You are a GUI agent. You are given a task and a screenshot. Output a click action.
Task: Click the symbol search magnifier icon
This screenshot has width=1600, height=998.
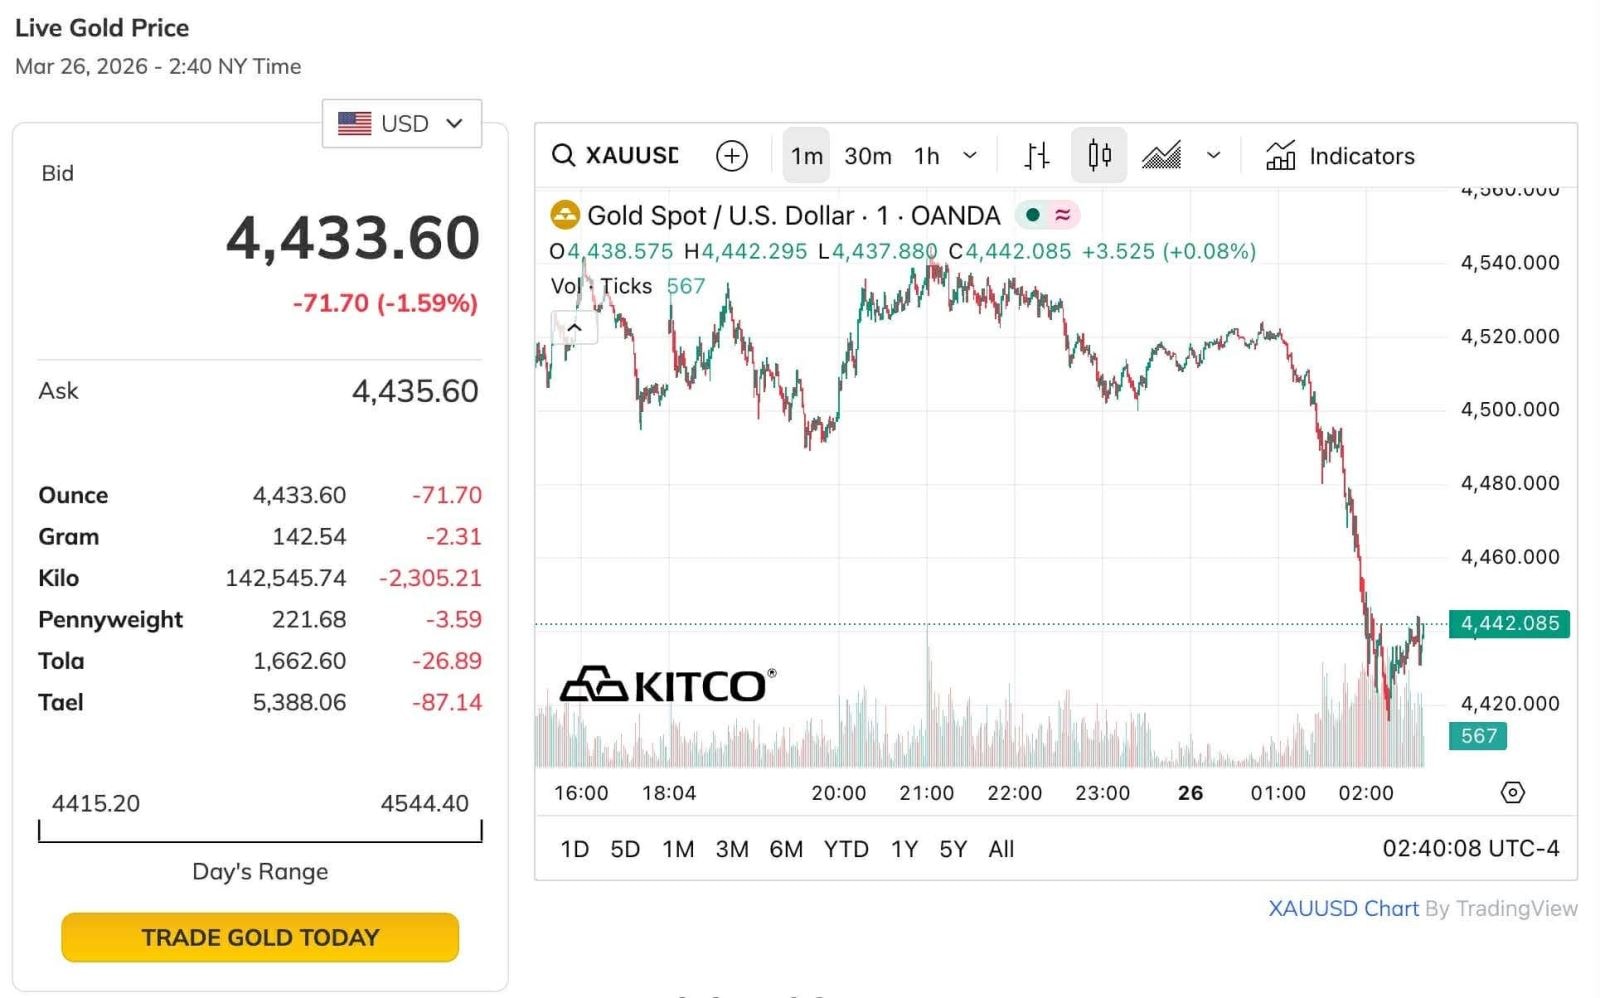tap(564, 156)
